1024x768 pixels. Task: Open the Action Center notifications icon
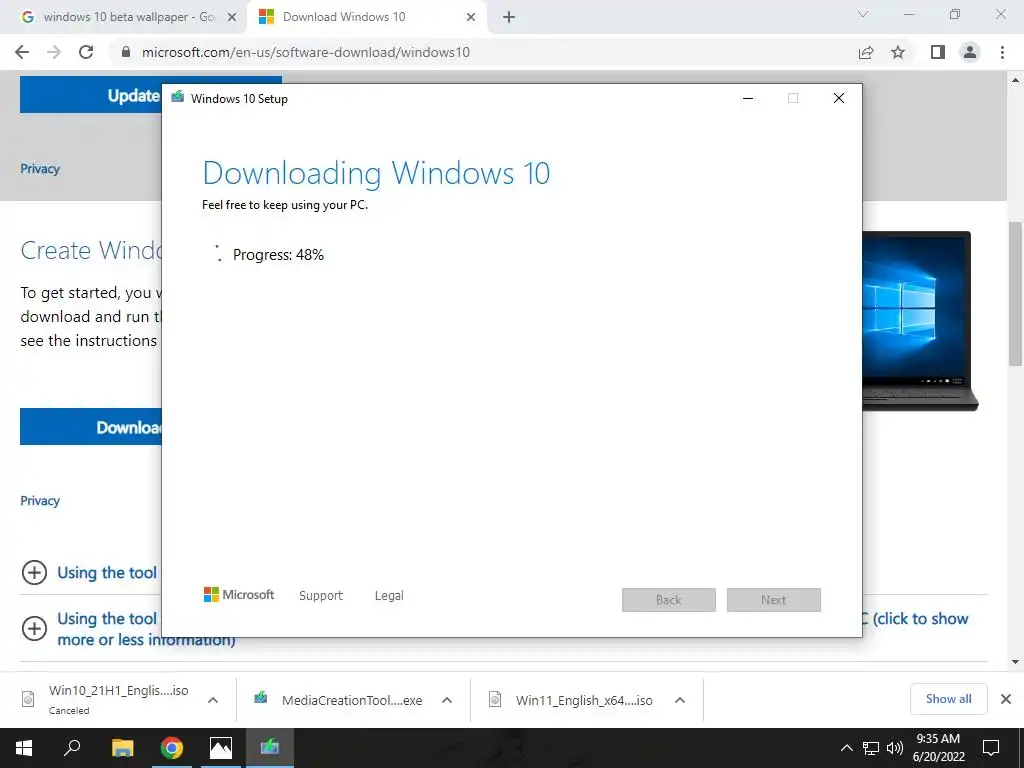click(991, 748)
